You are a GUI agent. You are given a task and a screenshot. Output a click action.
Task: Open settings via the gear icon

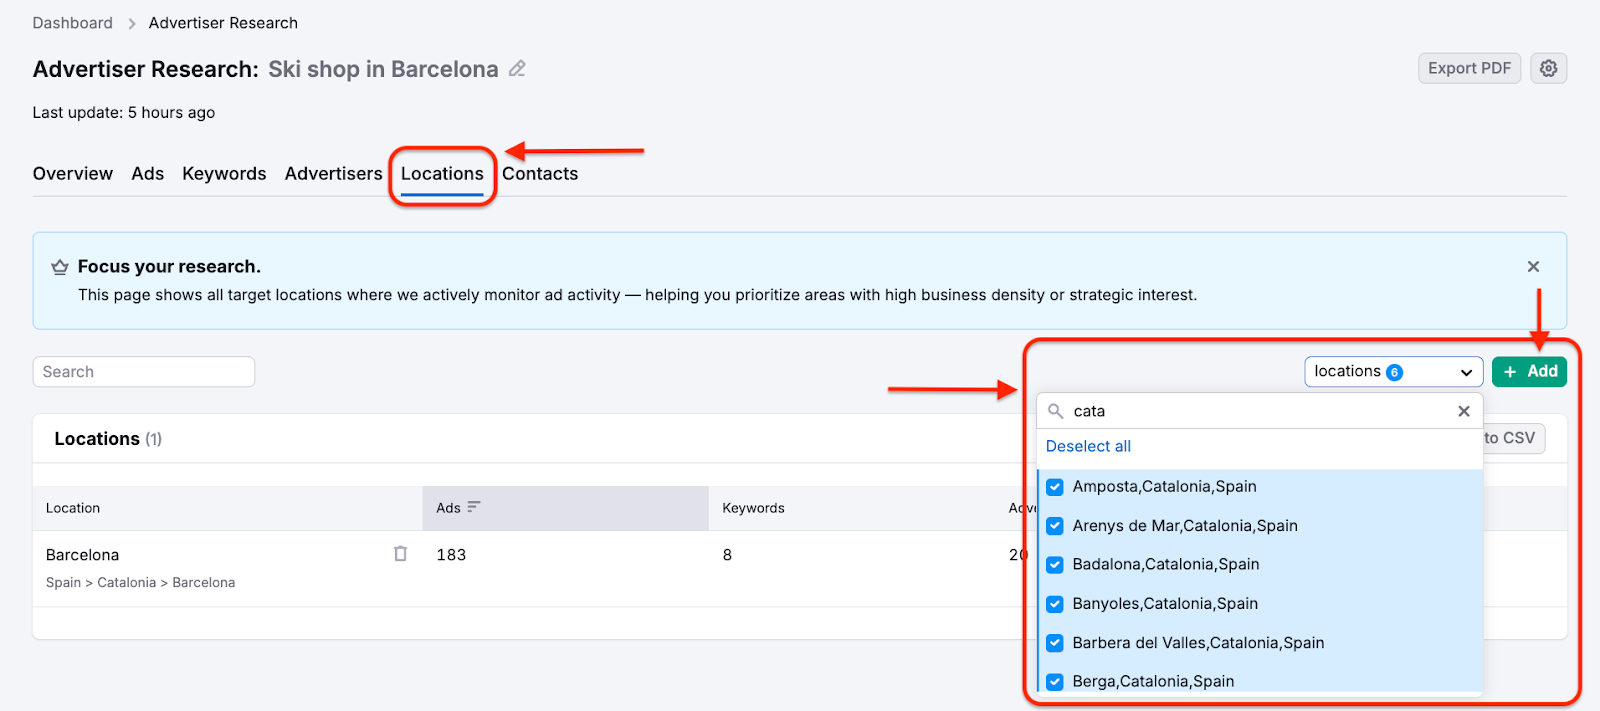tap(1549, 68)
